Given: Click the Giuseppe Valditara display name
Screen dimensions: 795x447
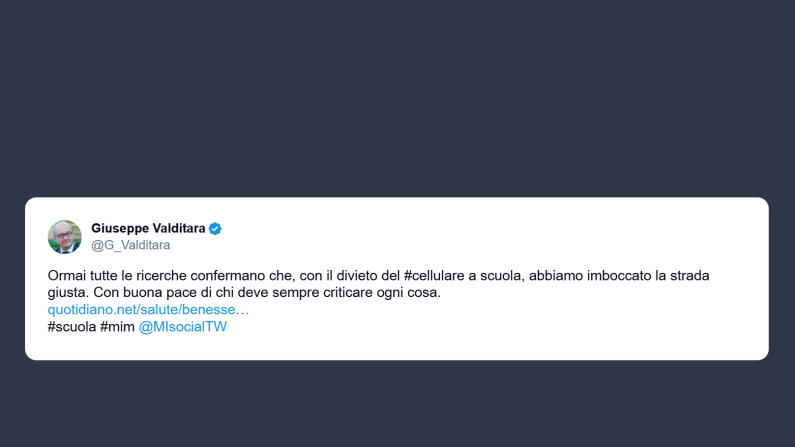Looking at the screenshot, I should (x=148, y=229).
